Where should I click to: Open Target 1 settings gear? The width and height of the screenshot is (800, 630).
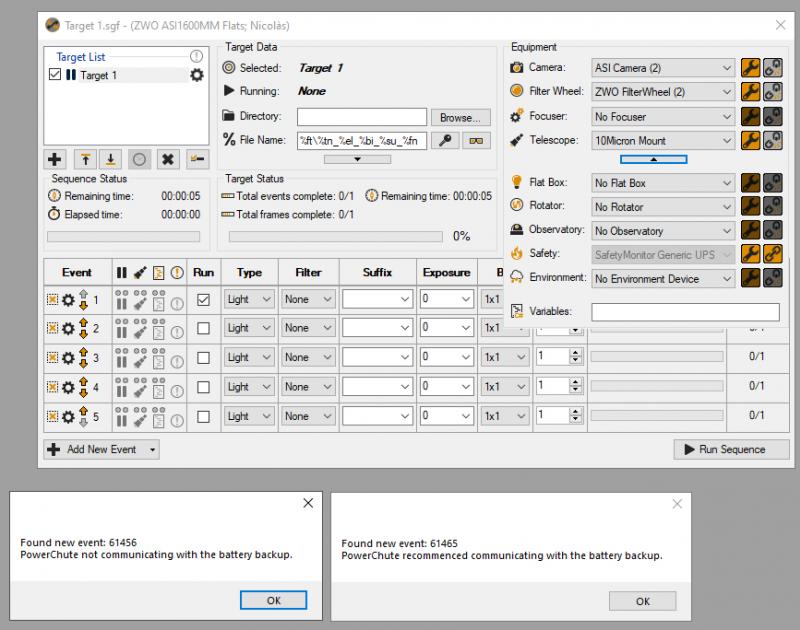click(196, 75)
